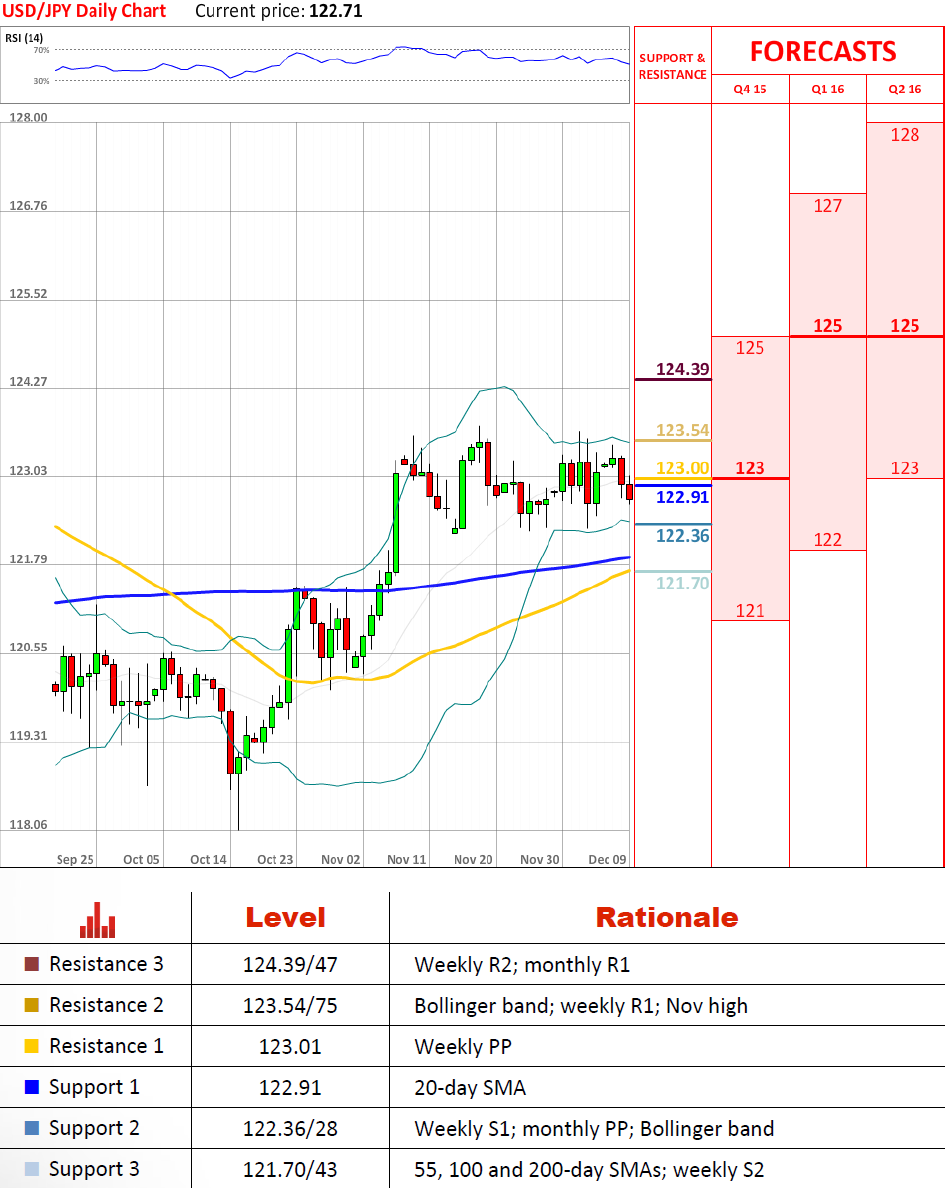
Task: Click the red bar chart icon in table header
Action: pos(96,919)
